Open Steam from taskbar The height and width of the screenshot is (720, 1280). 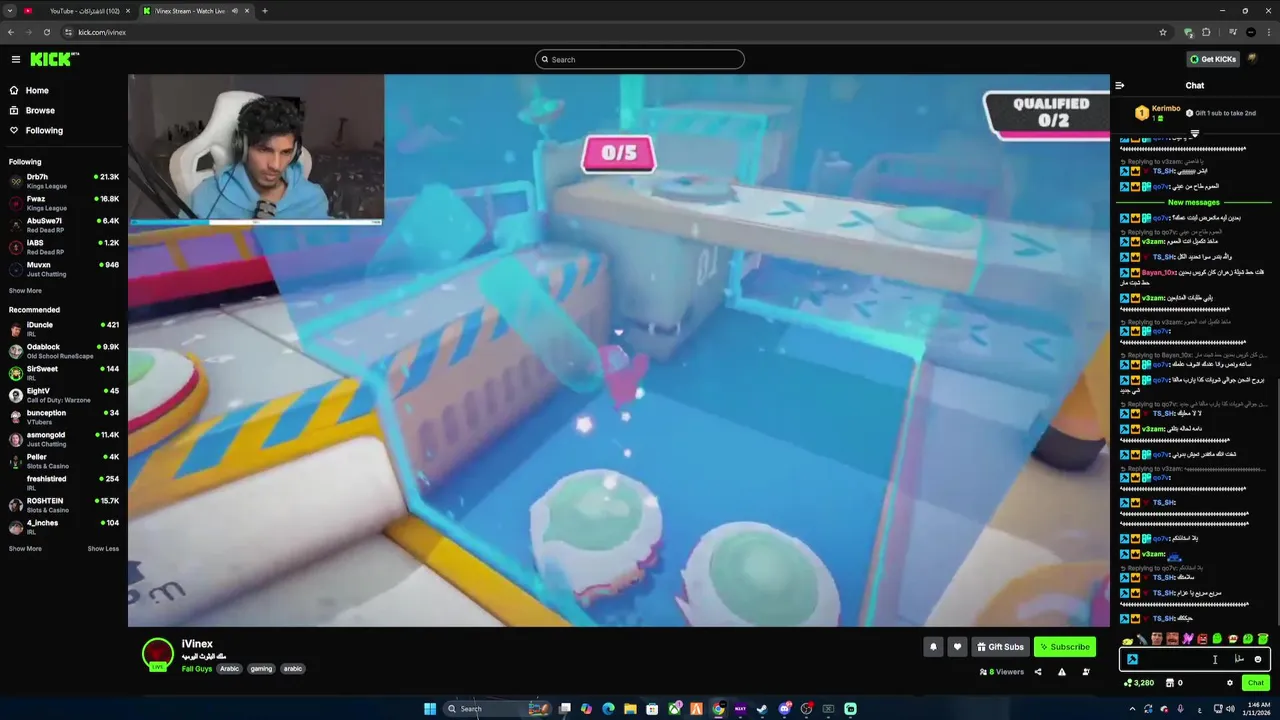(763, 709)
